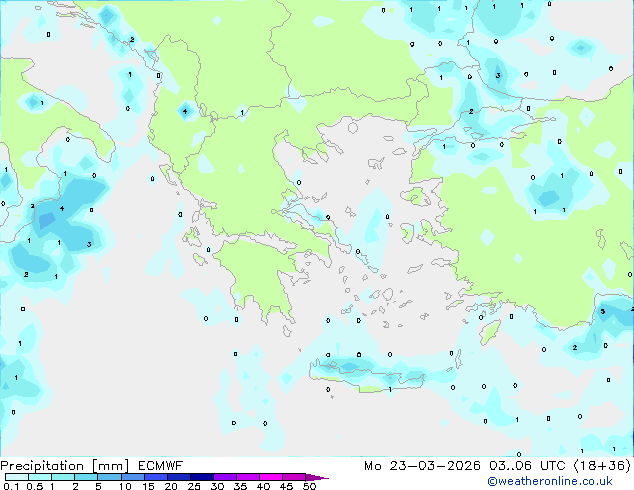Click the 20–25 mm dark blue legend segment
The width and height of the screenshot is (634, 490).
178,477
